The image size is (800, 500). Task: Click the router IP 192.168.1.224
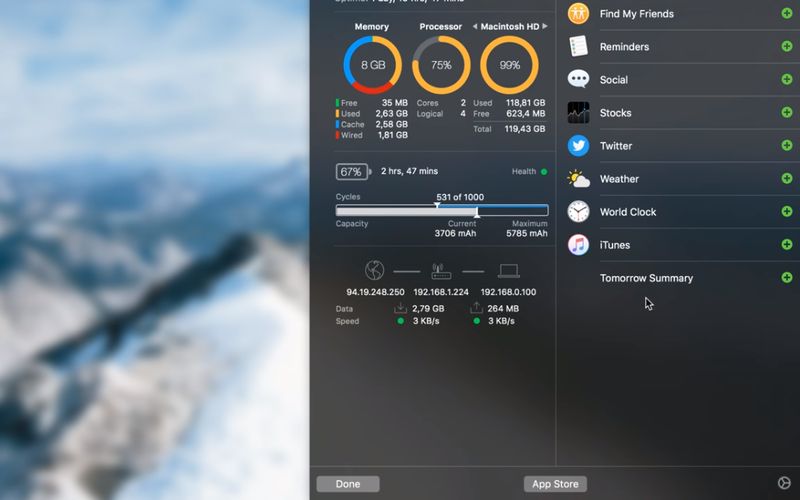441,292
